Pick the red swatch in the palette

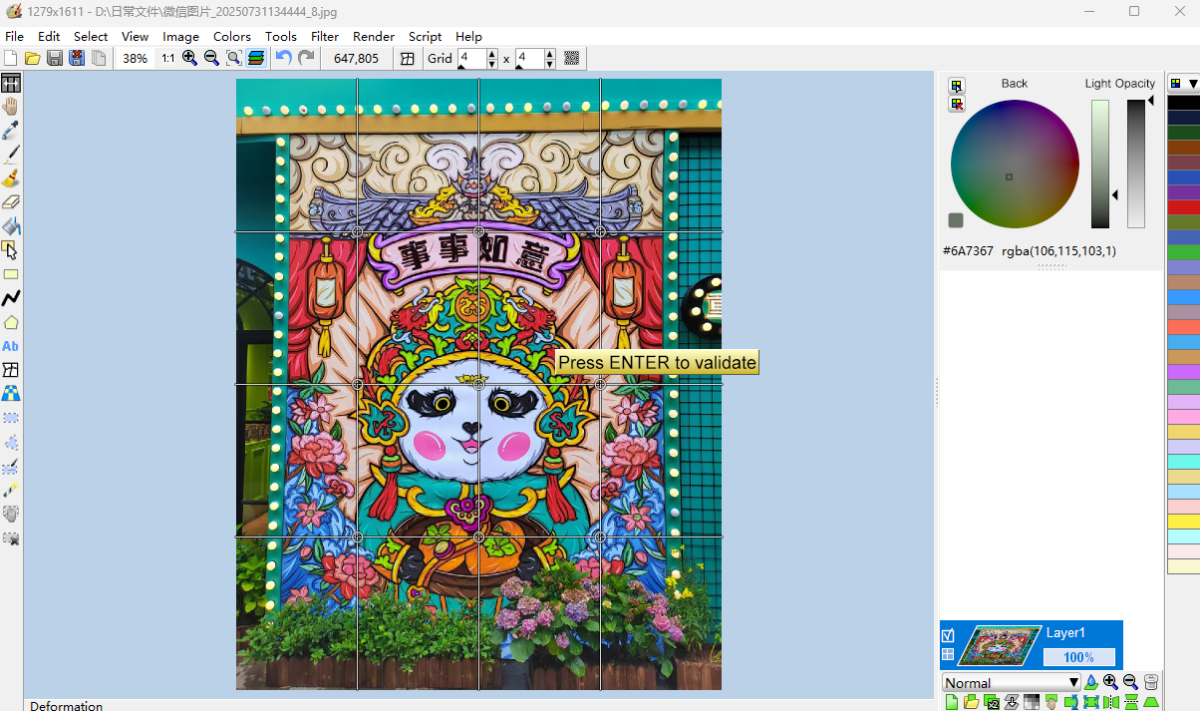point(1183,207)
